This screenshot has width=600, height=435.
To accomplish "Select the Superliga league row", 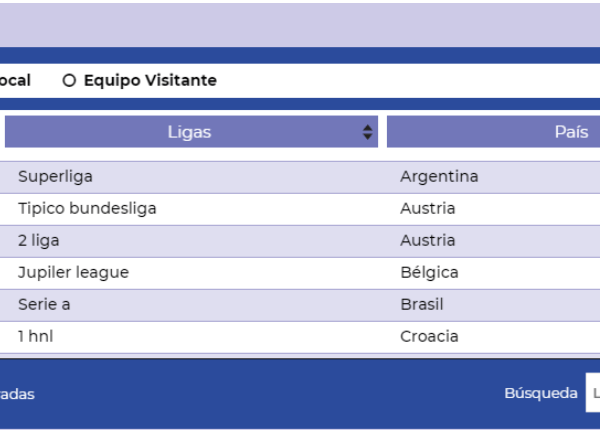I will click(x=55, y=177).
